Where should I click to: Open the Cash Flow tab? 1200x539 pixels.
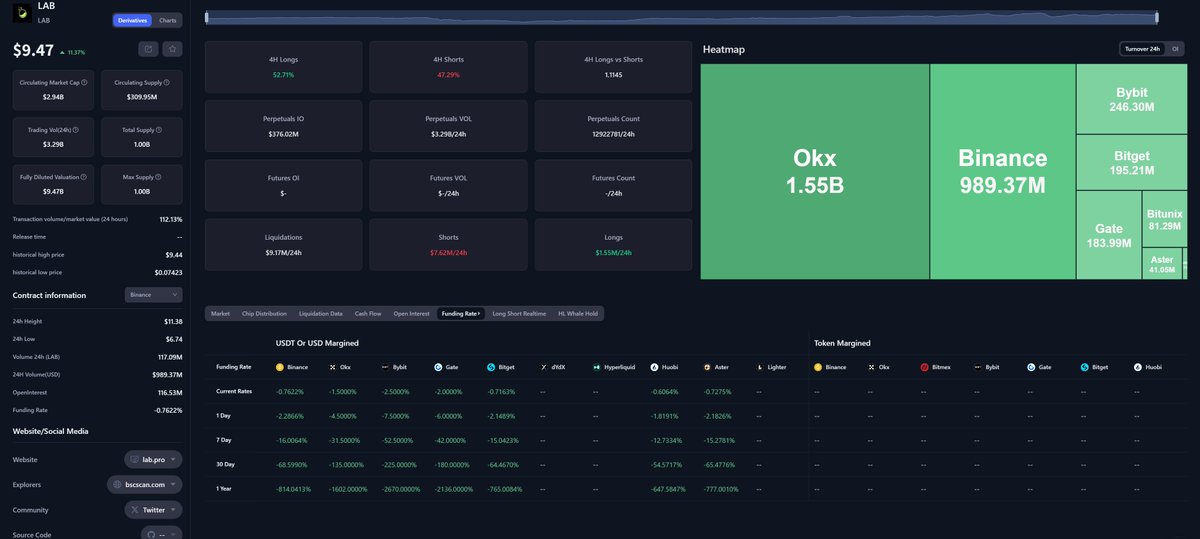368,313
